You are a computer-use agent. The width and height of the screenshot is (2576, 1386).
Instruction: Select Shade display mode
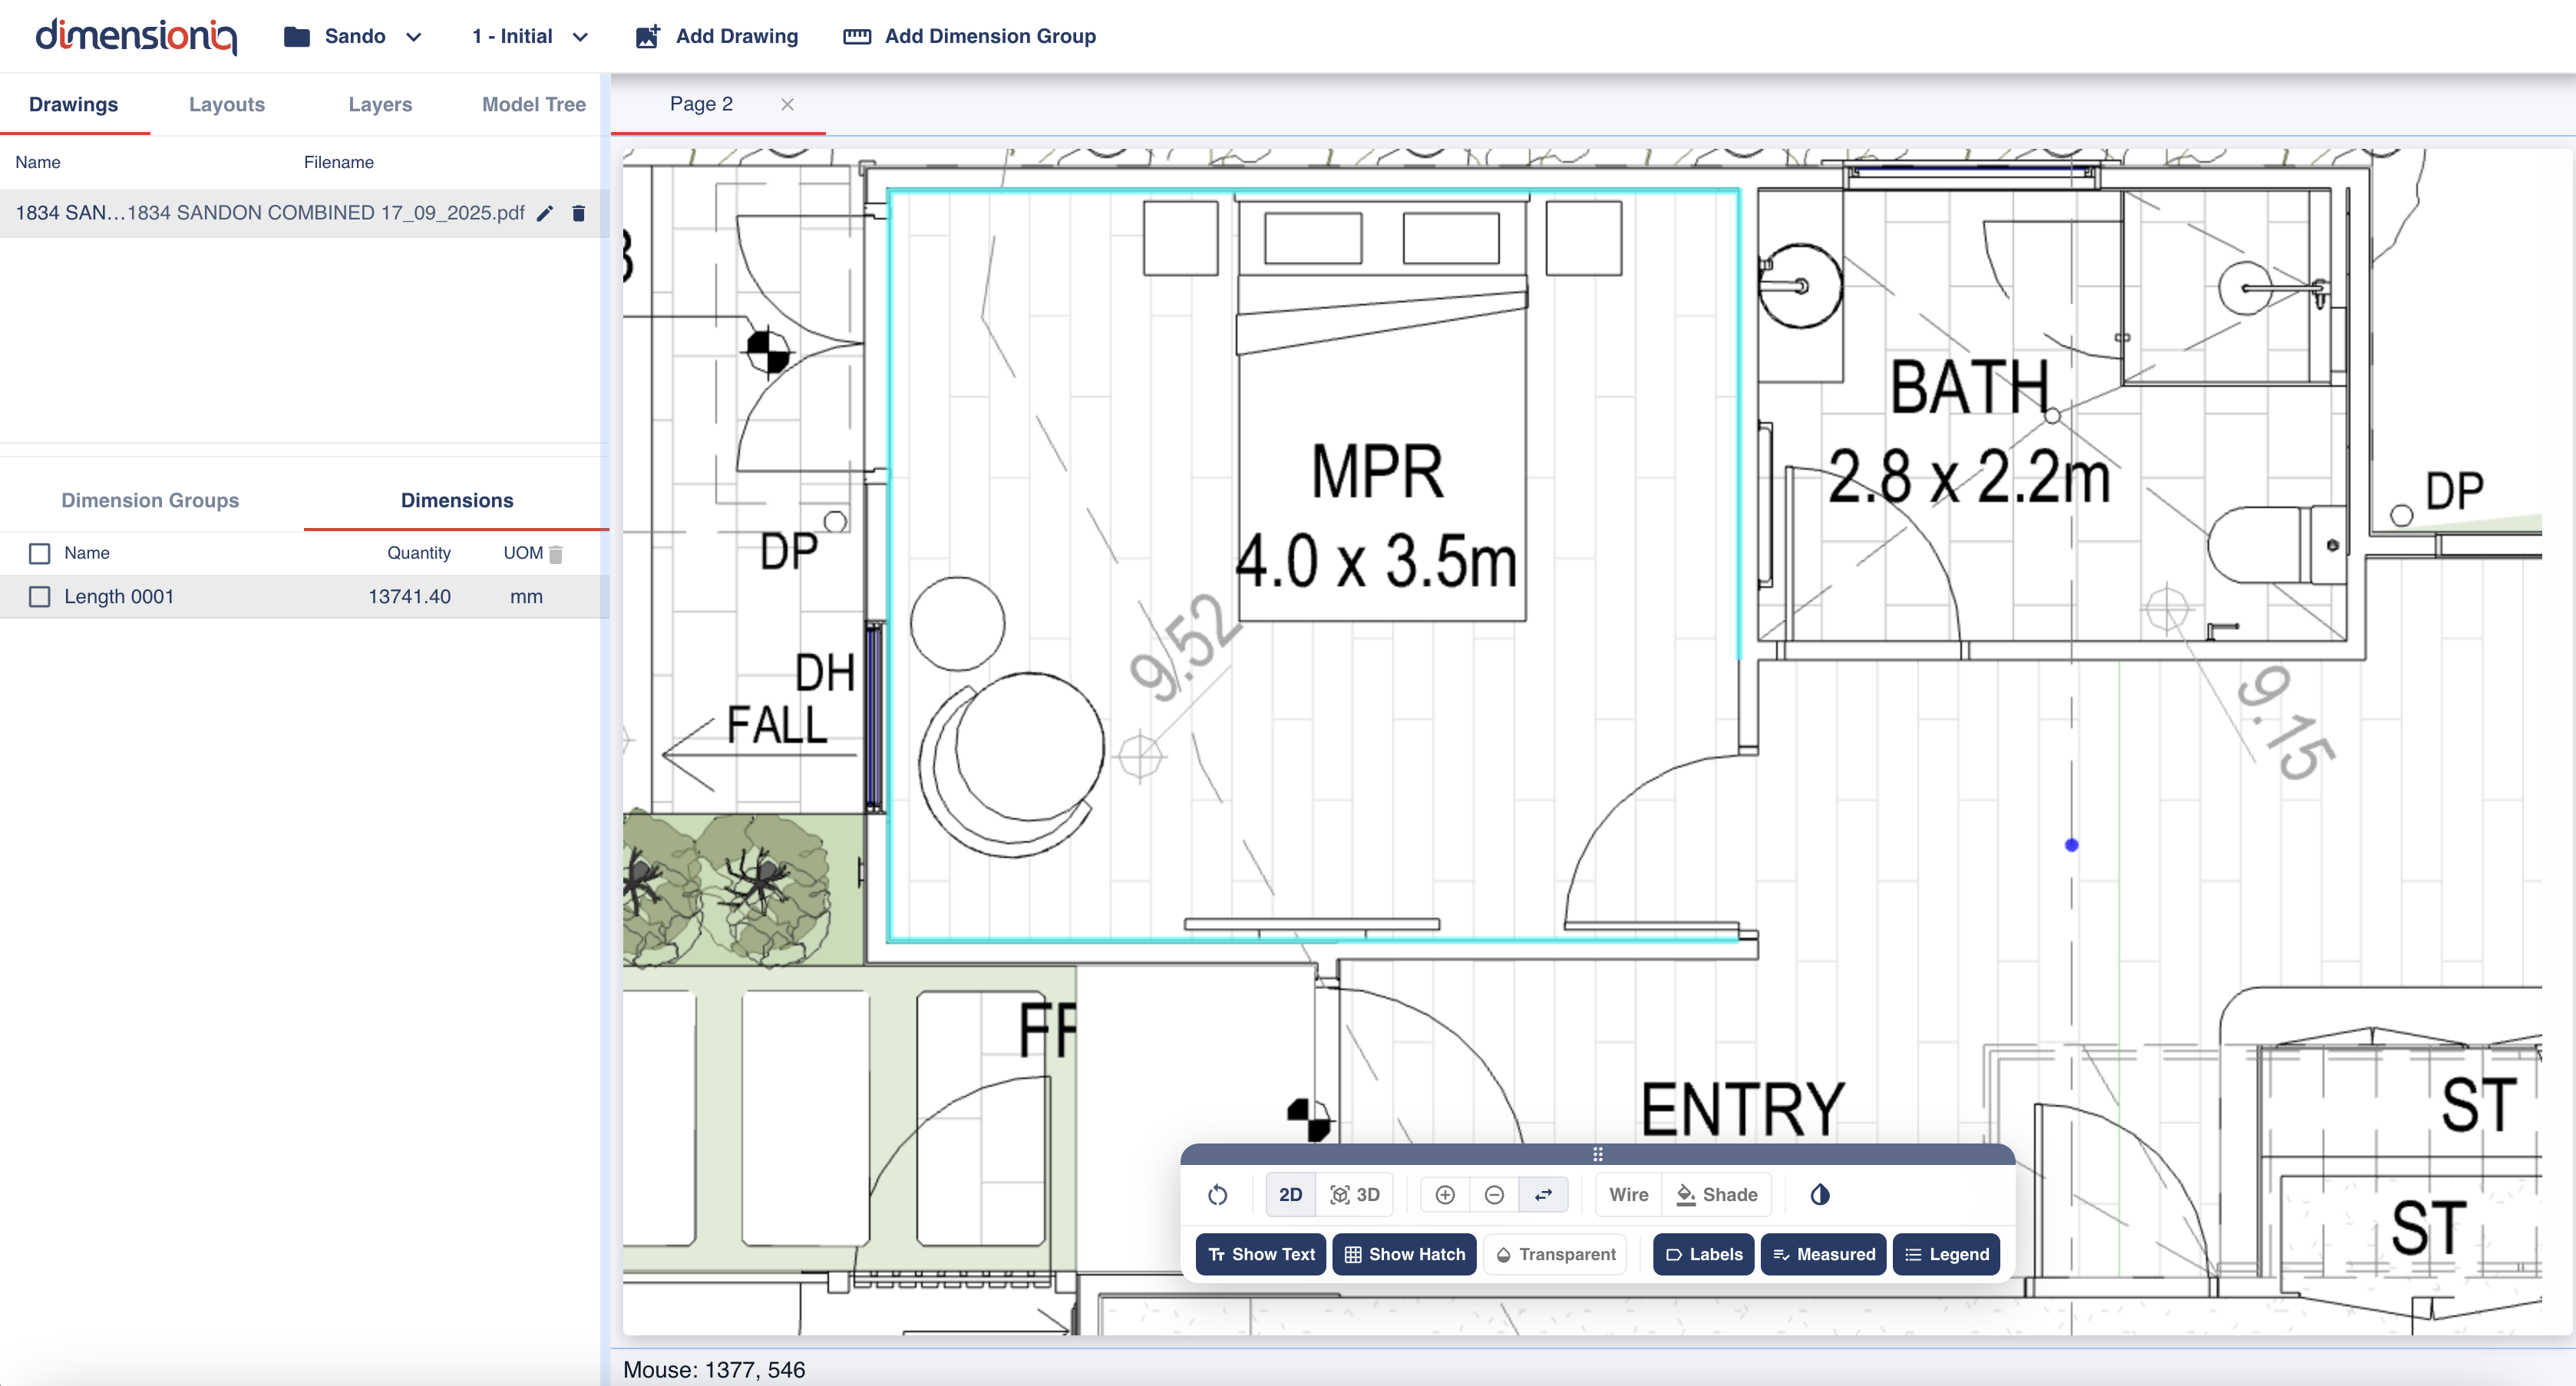click(x=1717, y=1195)
